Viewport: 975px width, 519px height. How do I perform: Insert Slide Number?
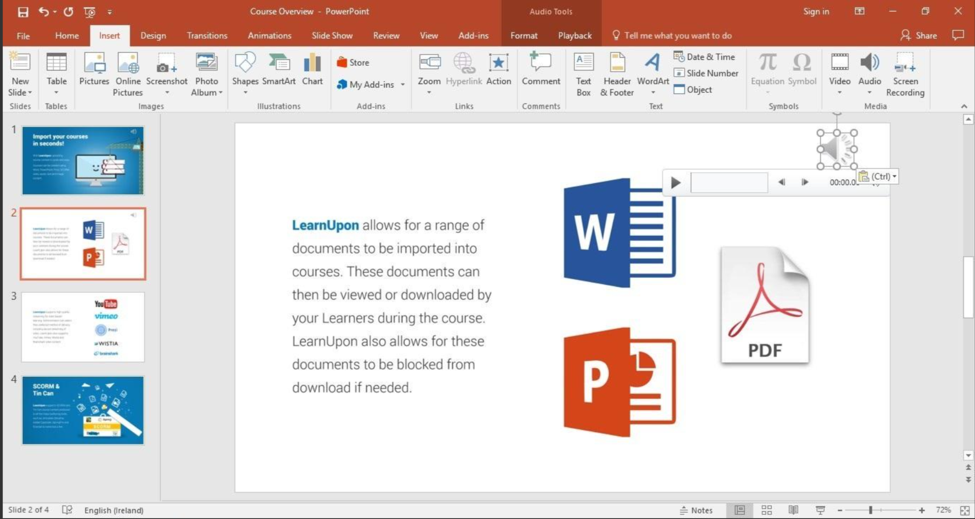pos(706,73)
